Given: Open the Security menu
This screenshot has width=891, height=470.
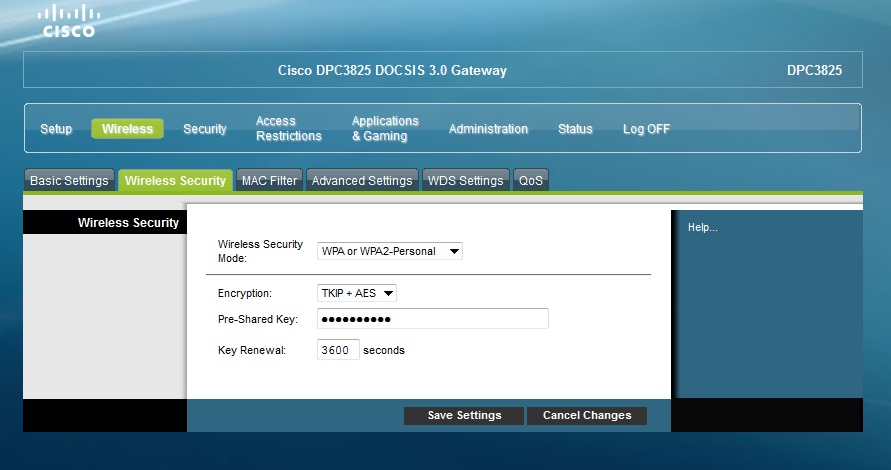Looking at the screenshot, I should point(205,129).
